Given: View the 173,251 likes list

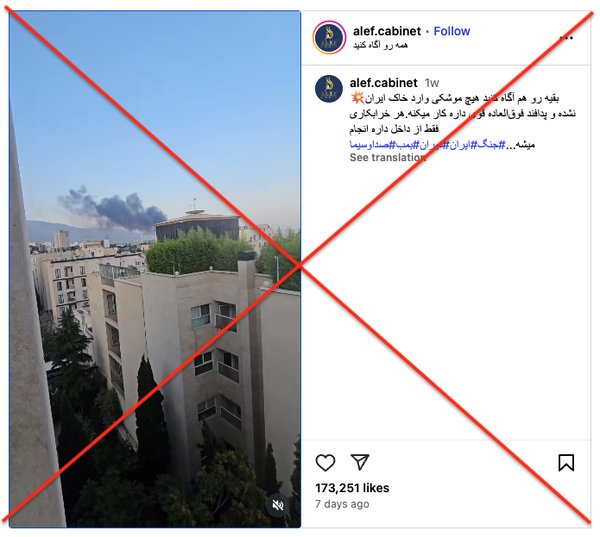Looking at the screenshot, I should (x=352, y=488).
